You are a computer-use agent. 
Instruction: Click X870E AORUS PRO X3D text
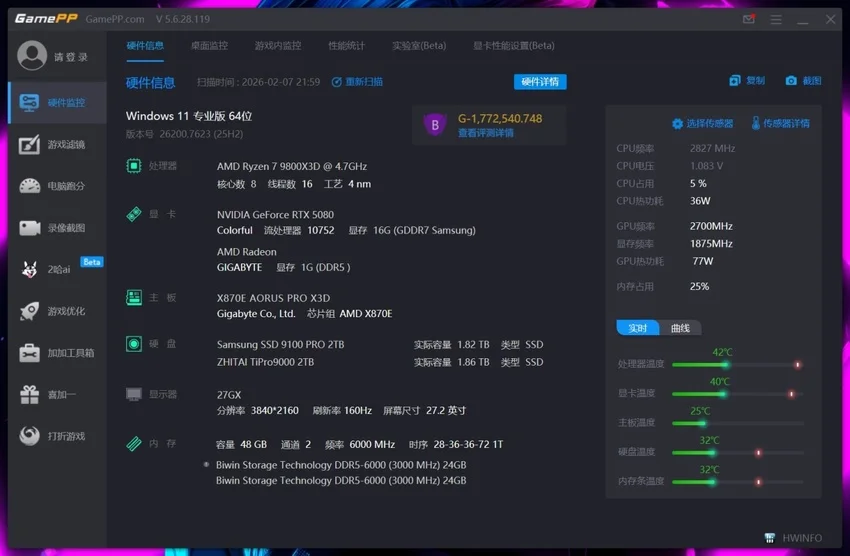point(273,298)
